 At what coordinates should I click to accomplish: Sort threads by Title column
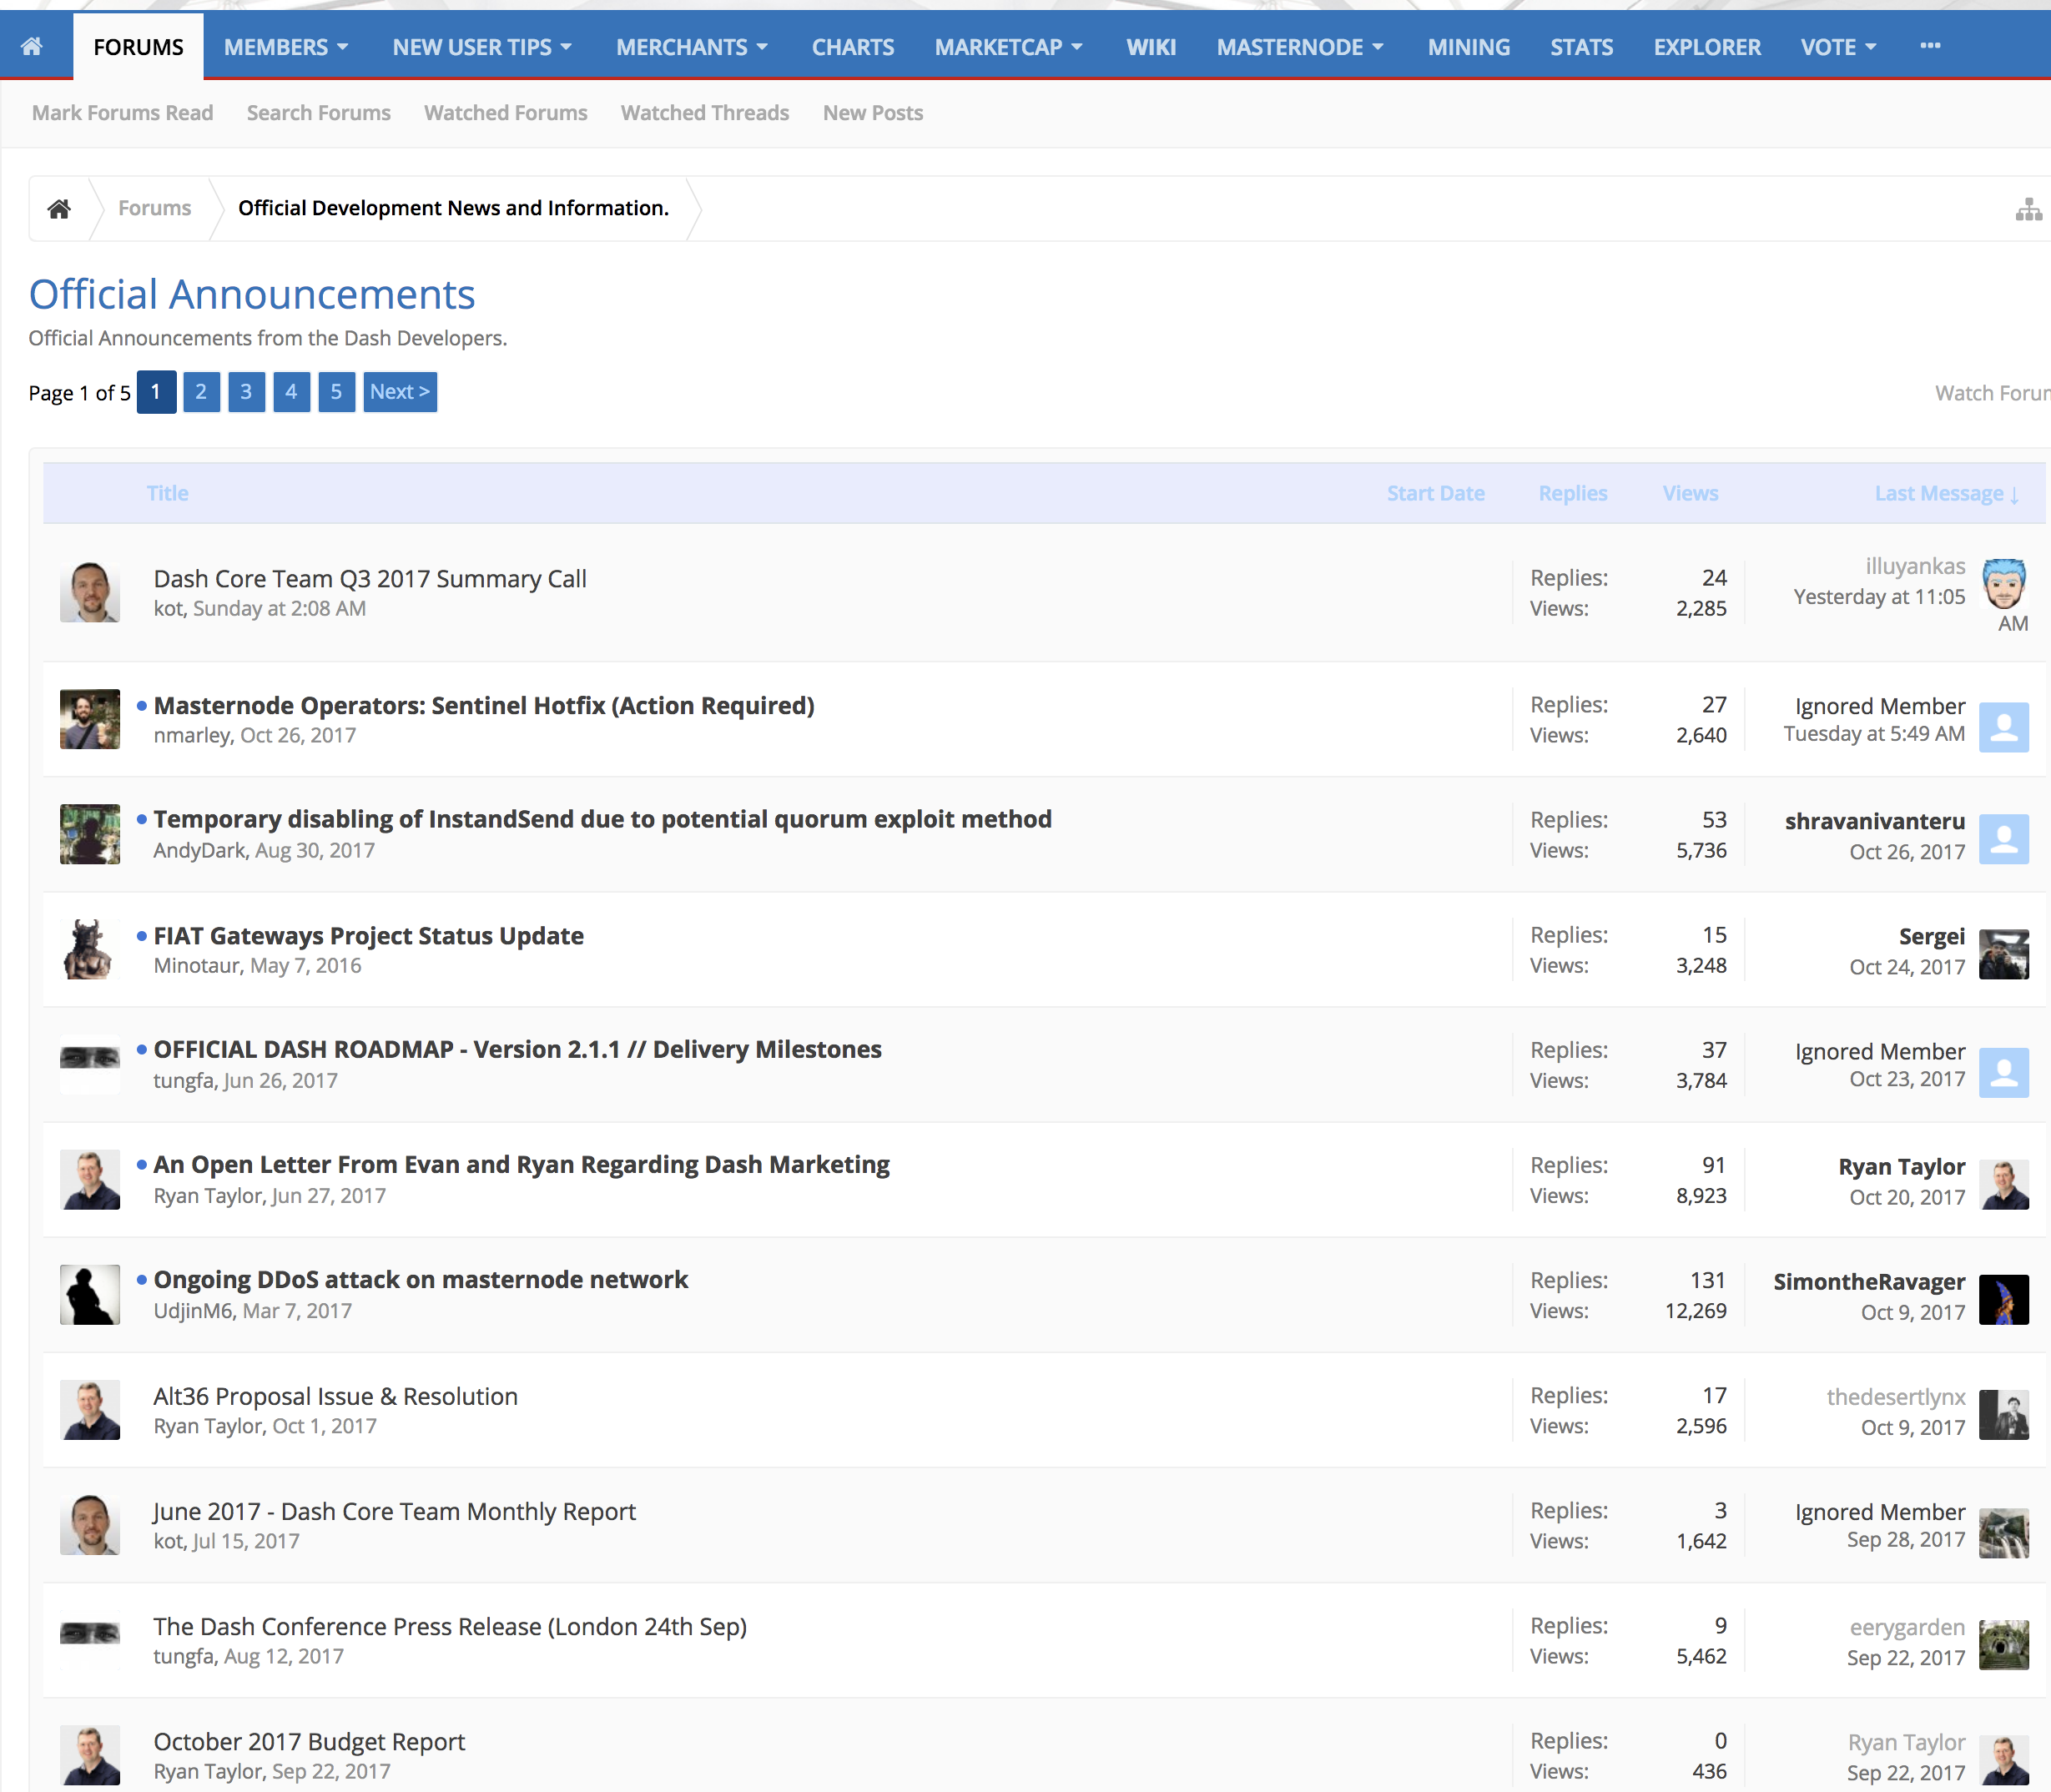(167, 493)
